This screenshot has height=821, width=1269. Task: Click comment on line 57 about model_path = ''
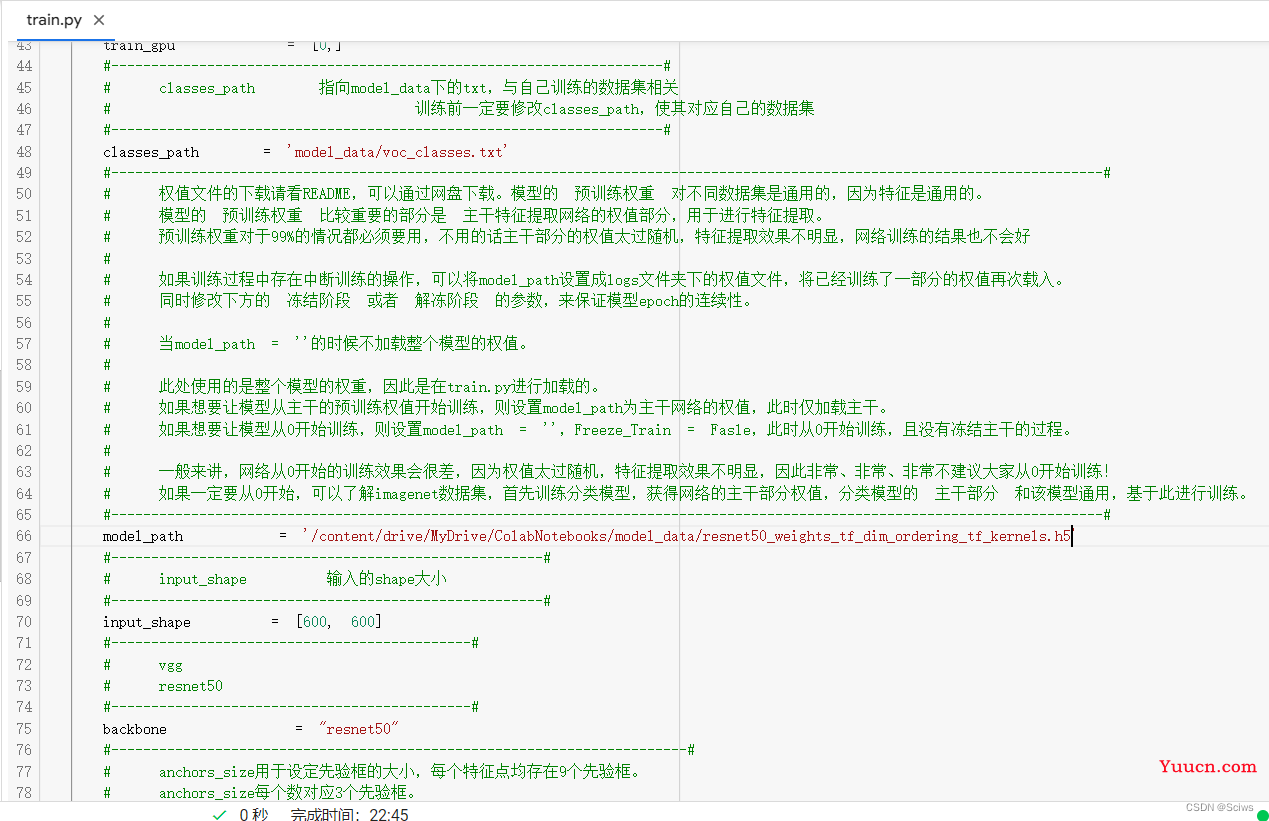(x=315, y=344)
